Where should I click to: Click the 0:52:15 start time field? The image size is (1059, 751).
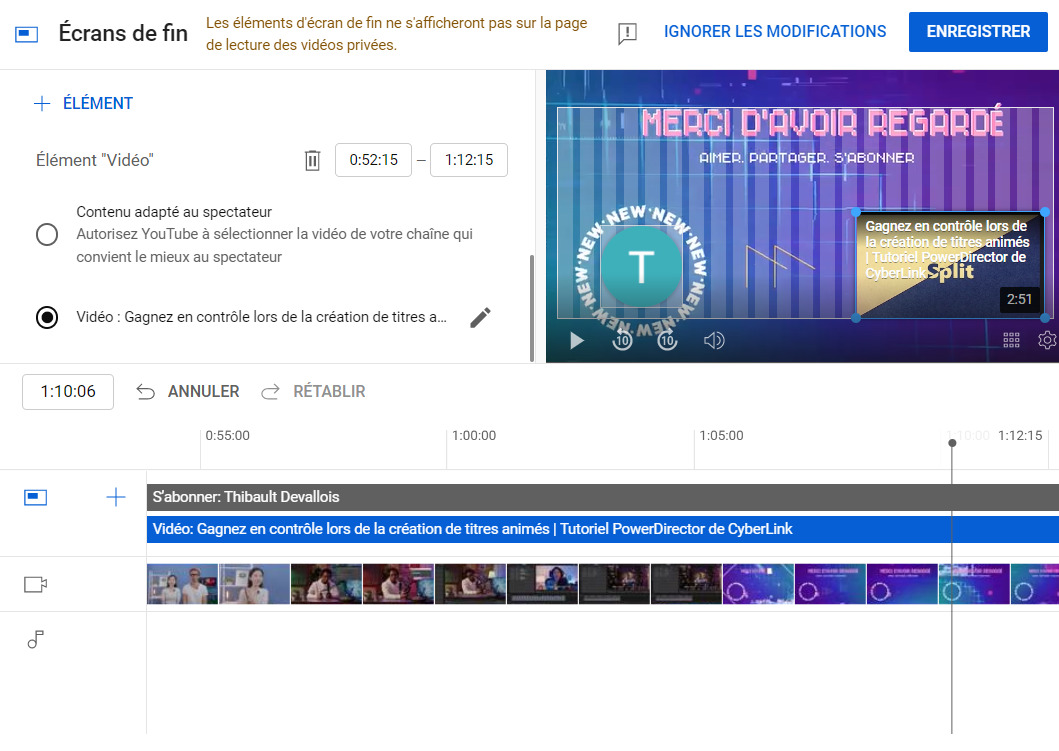pos(373,160)
